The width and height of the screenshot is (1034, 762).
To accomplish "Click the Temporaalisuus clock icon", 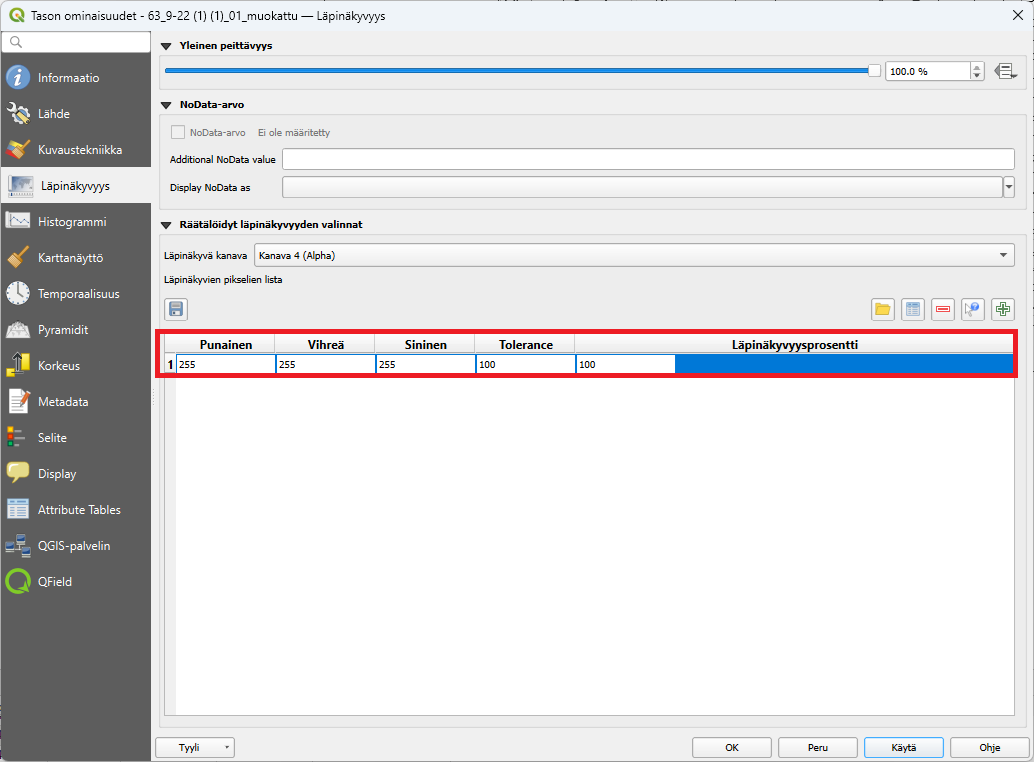I will pyautogui.click(x=18, y=293).
